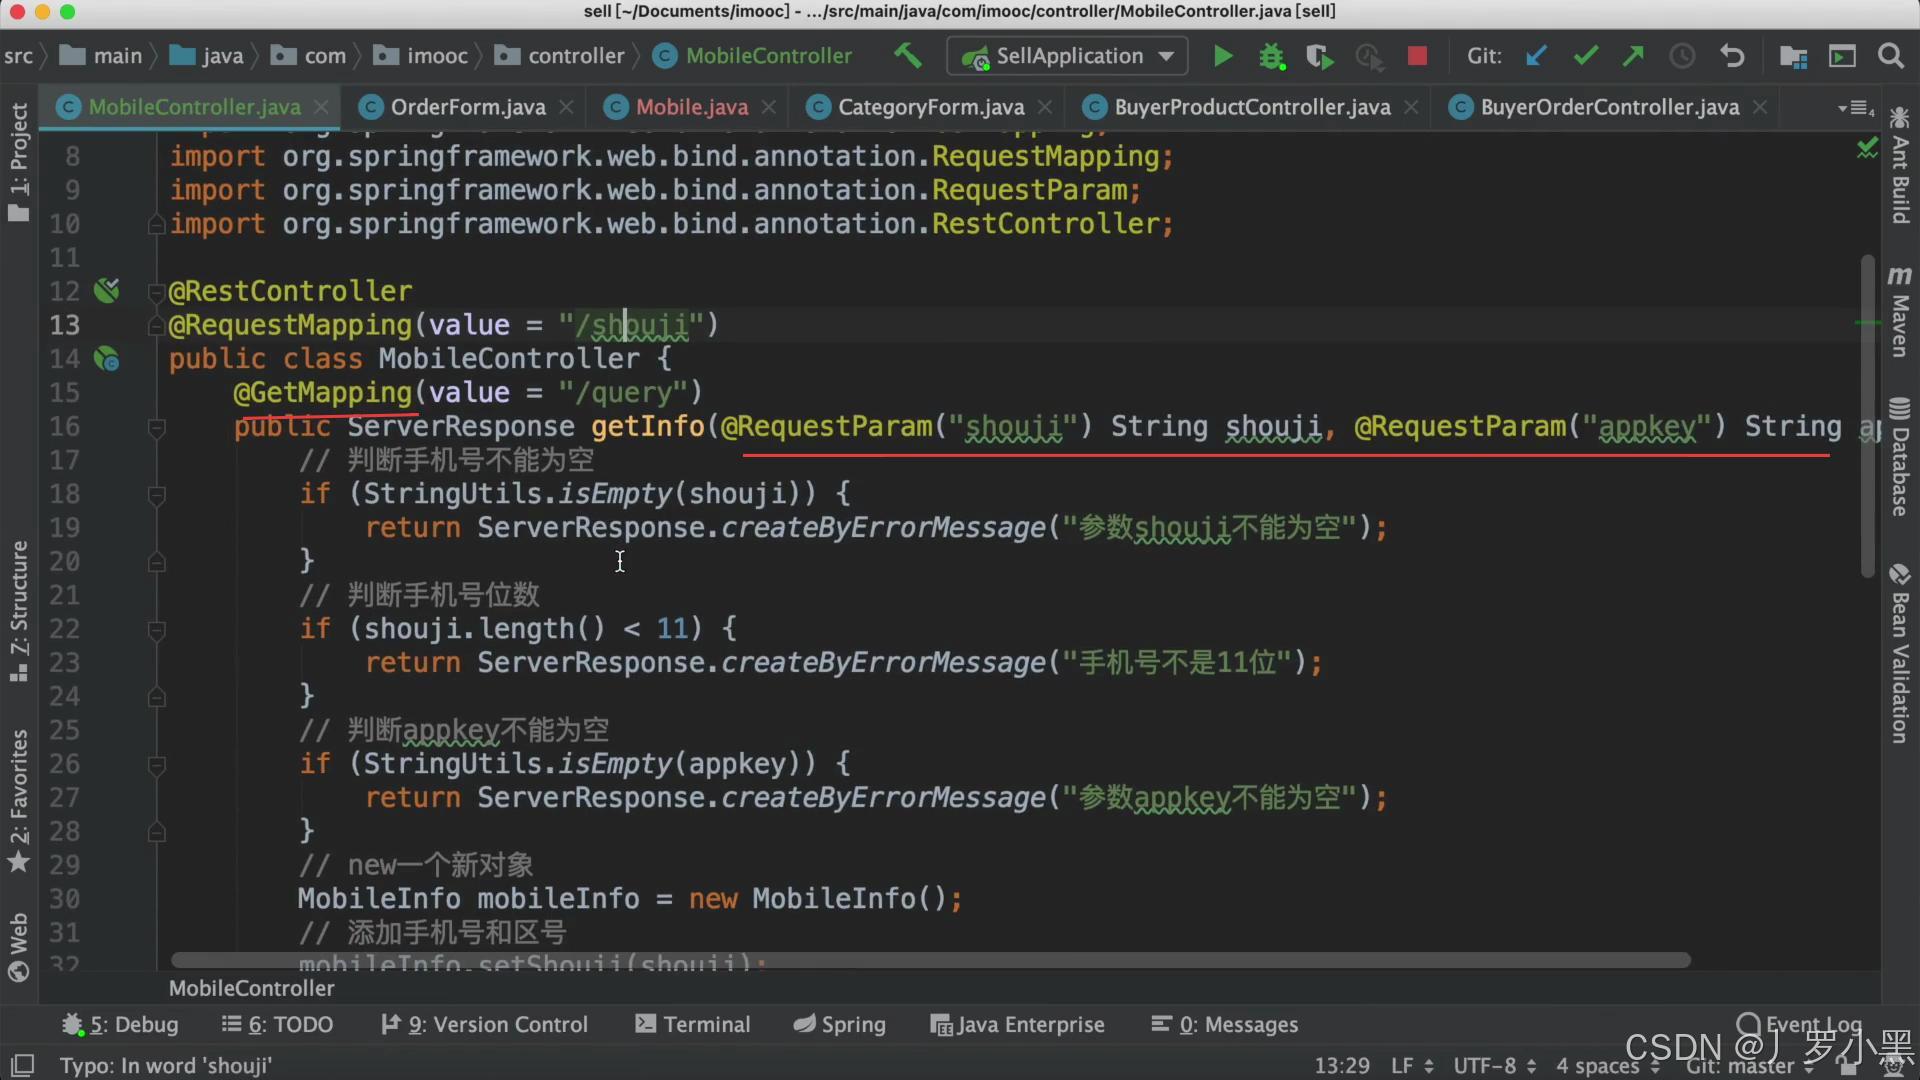
Task: Click the inspection status checkmark
Action: tap(1866, 149)
